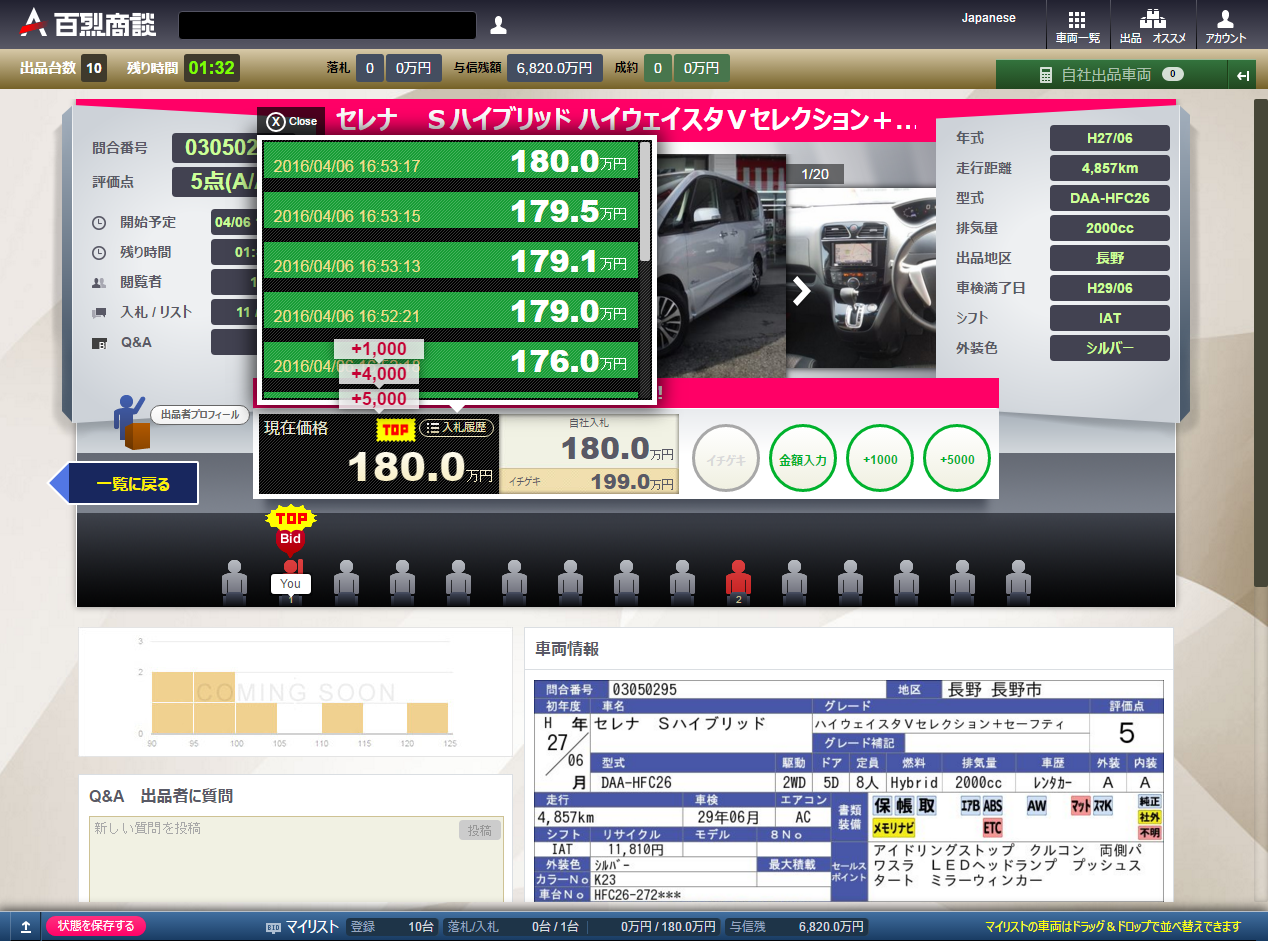
Task: Open the 車両一覧 grid icon
Action: pyautogui.click(x=1077, y=26)
